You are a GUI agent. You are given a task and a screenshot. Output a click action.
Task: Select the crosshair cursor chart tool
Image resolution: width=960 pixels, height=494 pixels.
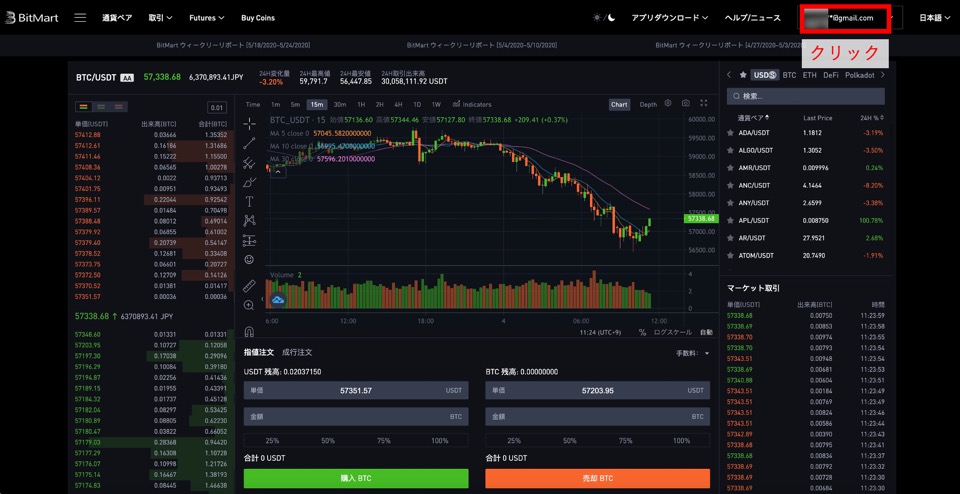tap(250, 124)
